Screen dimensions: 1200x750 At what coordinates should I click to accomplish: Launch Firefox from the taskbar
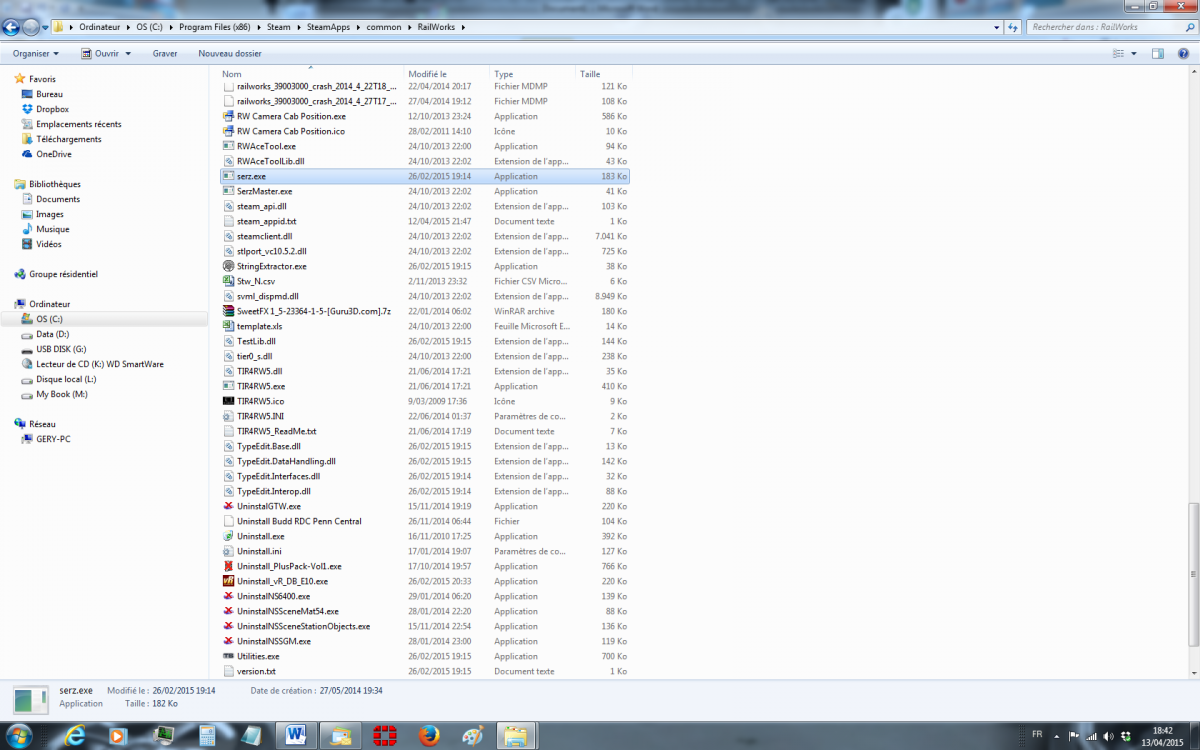click(428, 735)
